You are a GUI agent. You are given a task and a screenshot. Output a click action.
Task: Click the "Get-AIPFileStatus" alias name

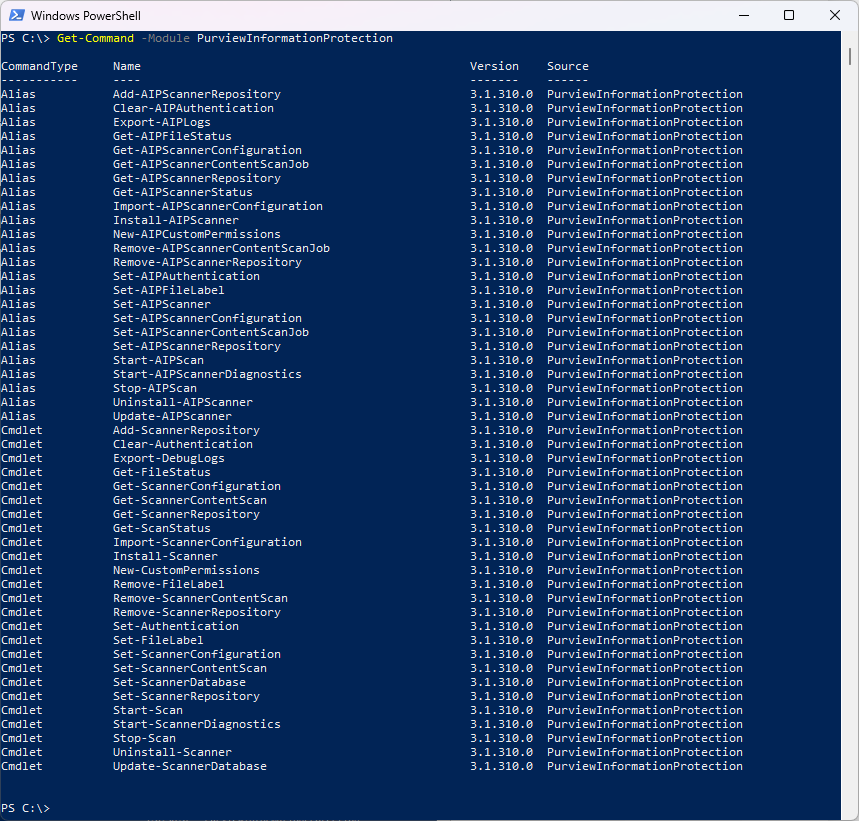[172, 136]
